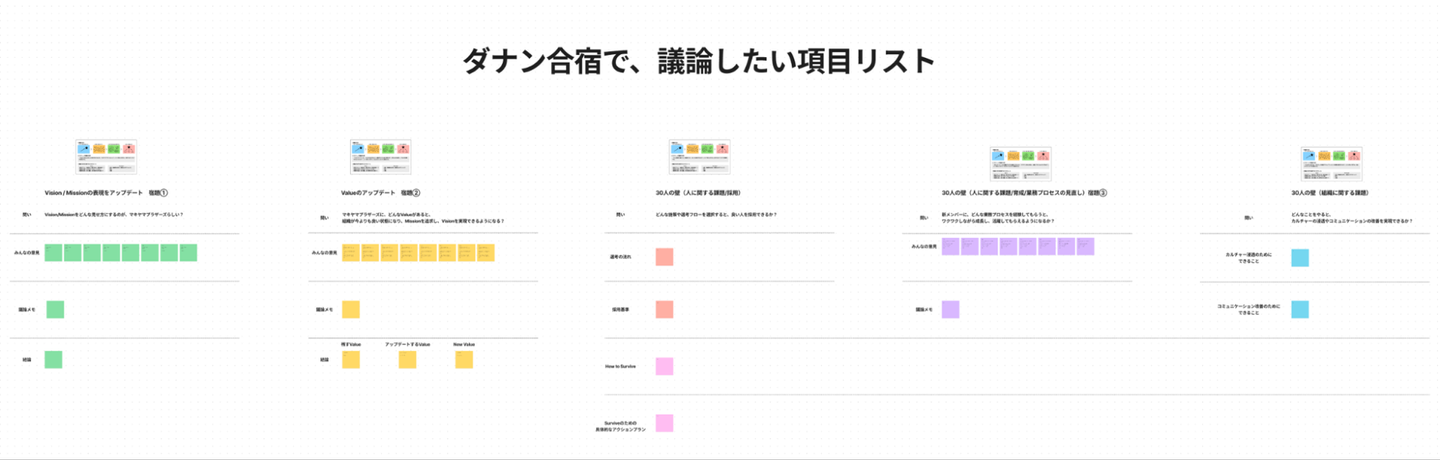Open thumbnail above Valueのアップデート section
1440x460 pixels.
[380, 158]
